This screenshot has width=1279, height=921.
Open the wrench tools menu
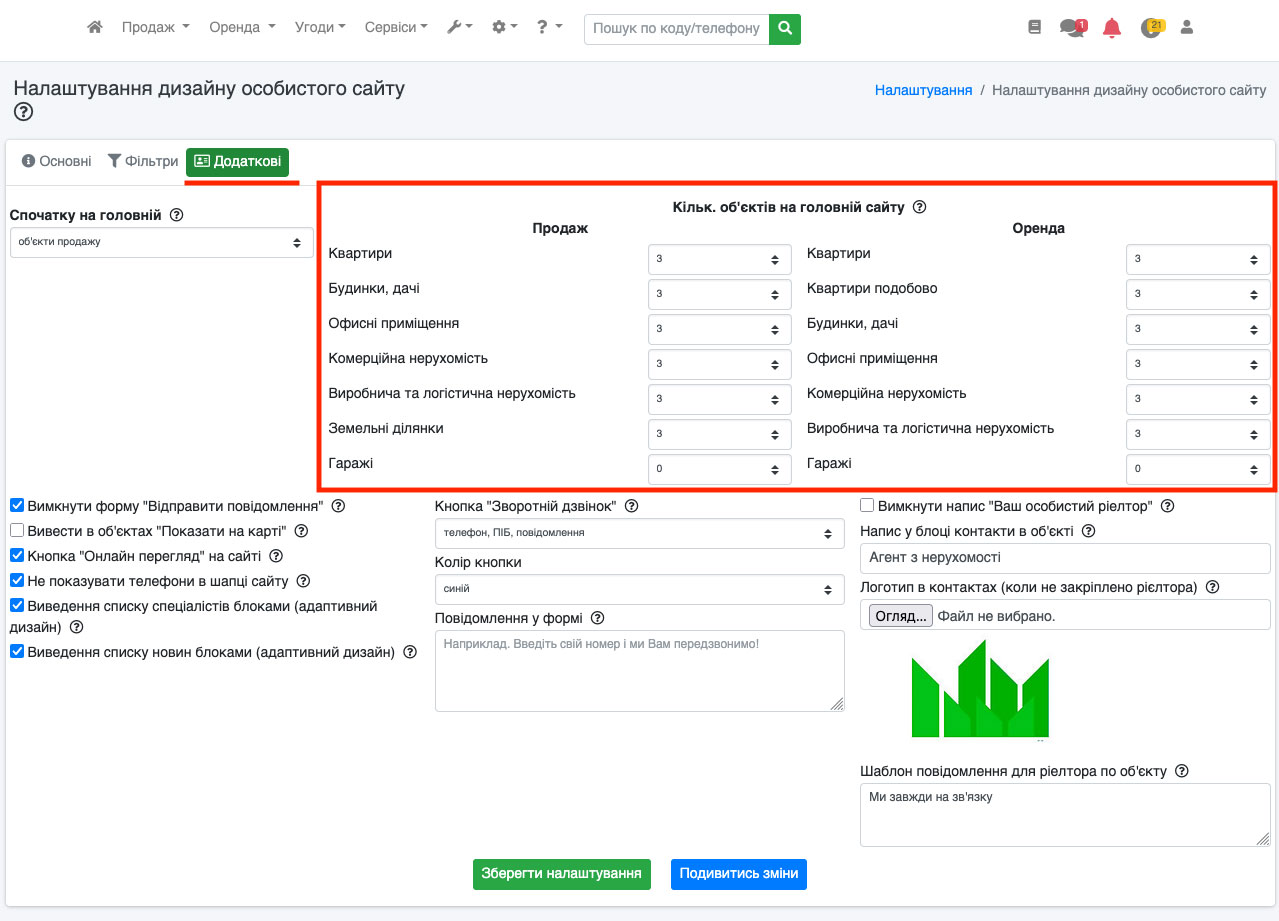pyautogui.click(x=459, y=28)
